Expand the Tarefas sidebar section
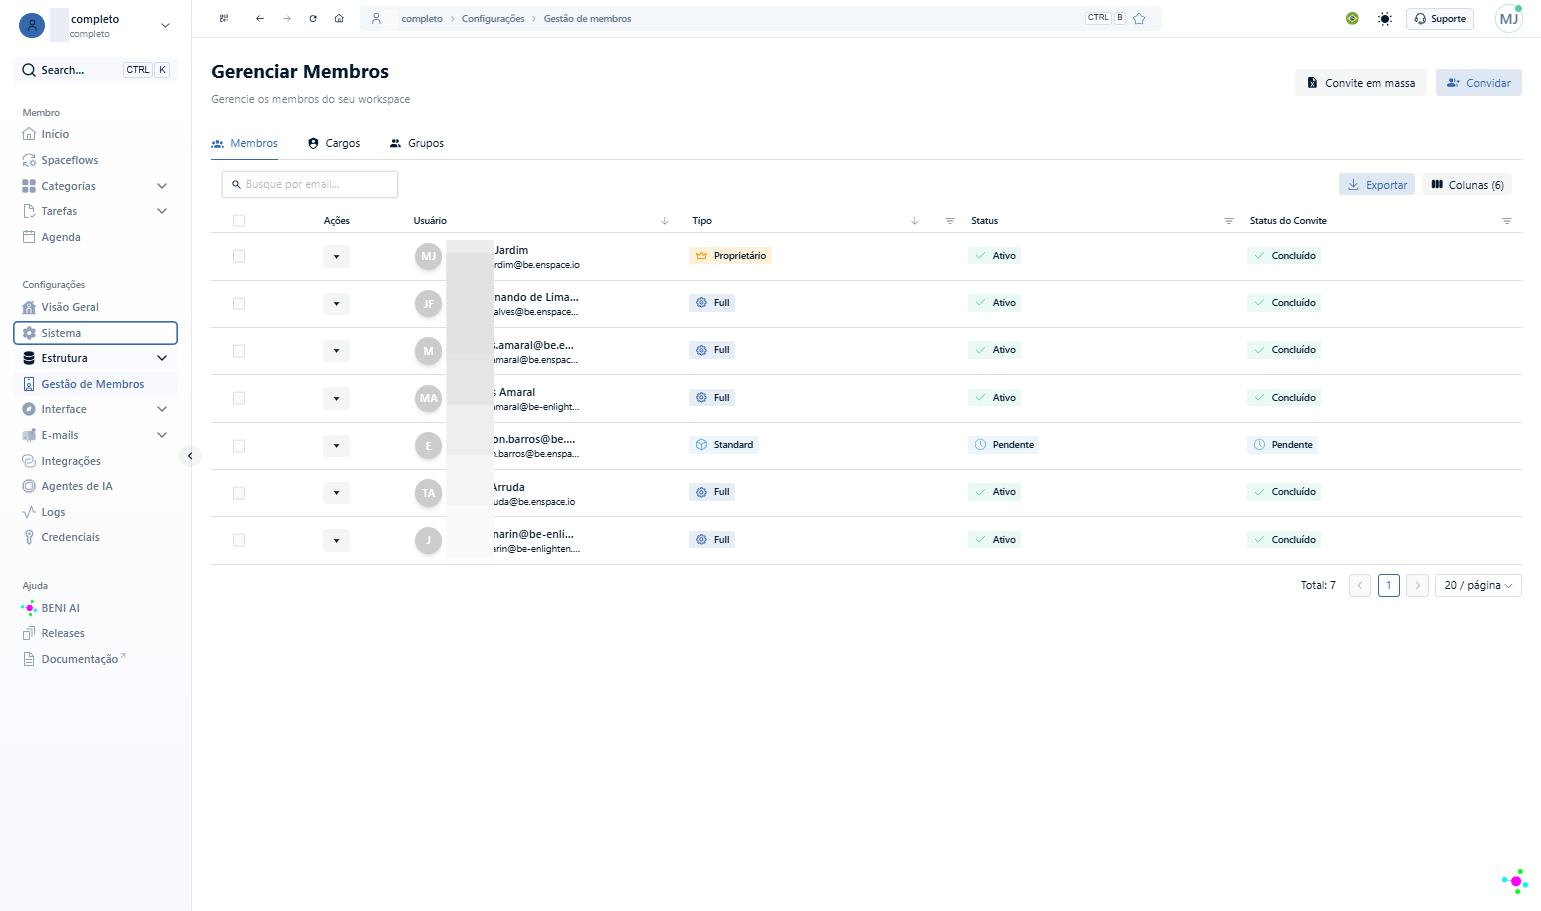 [x=162, y=211]
